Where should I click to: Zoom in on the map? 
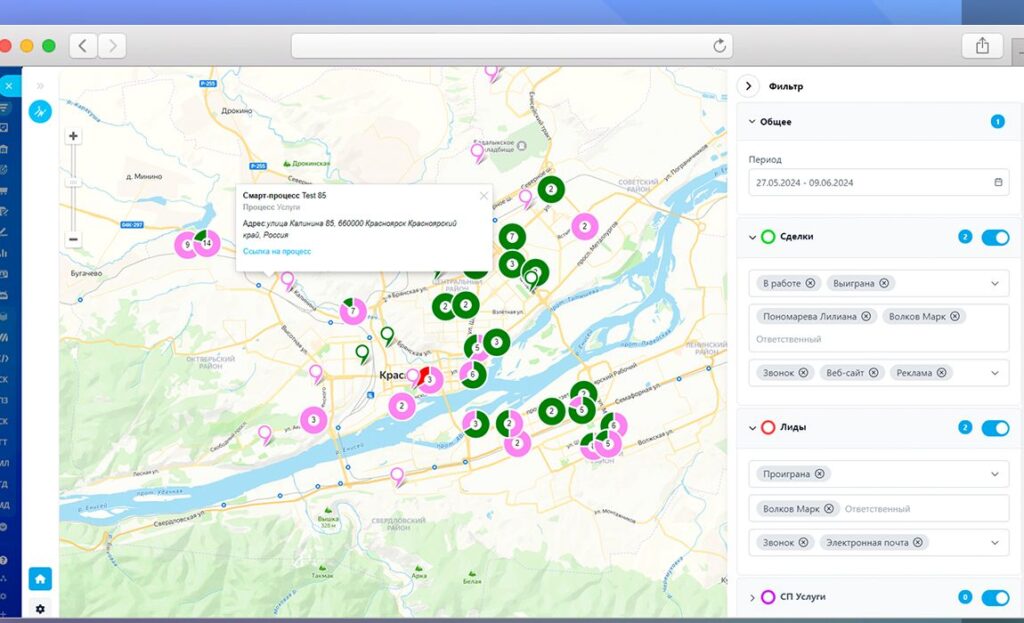[73, 136]
